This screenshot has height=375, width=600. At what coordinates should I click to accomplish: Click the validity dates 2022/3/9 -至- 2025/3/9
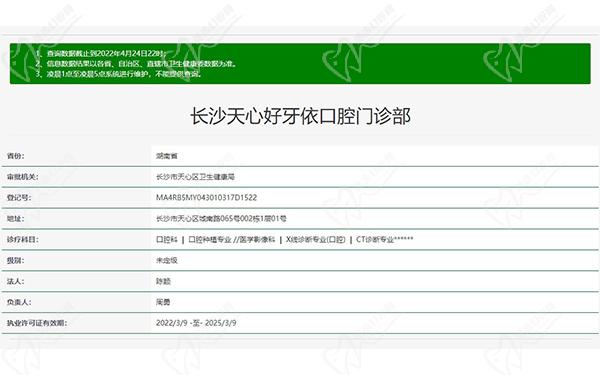pyautogui.click(x=196, y=323)
